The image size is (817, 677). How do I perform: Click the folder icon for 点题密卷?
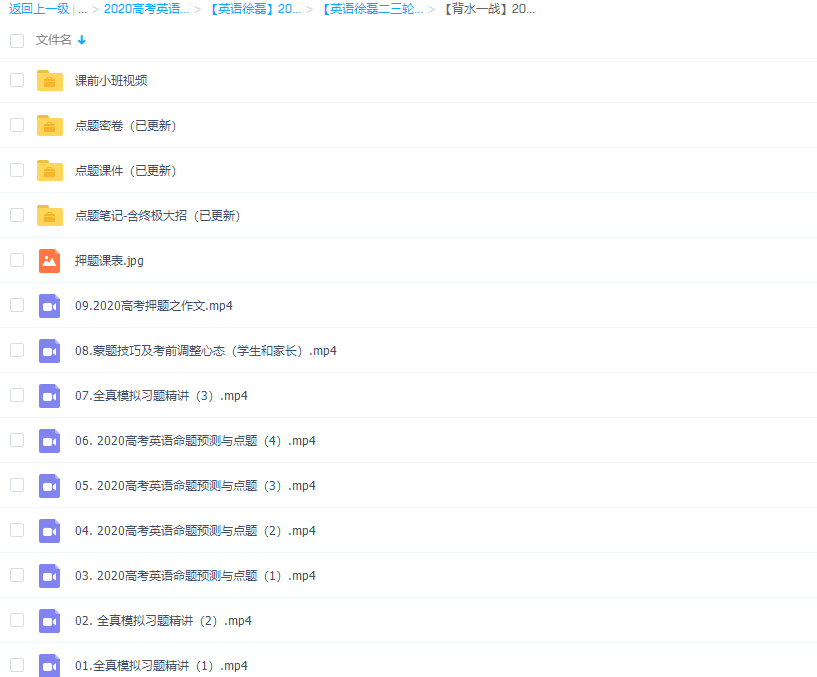50,125
